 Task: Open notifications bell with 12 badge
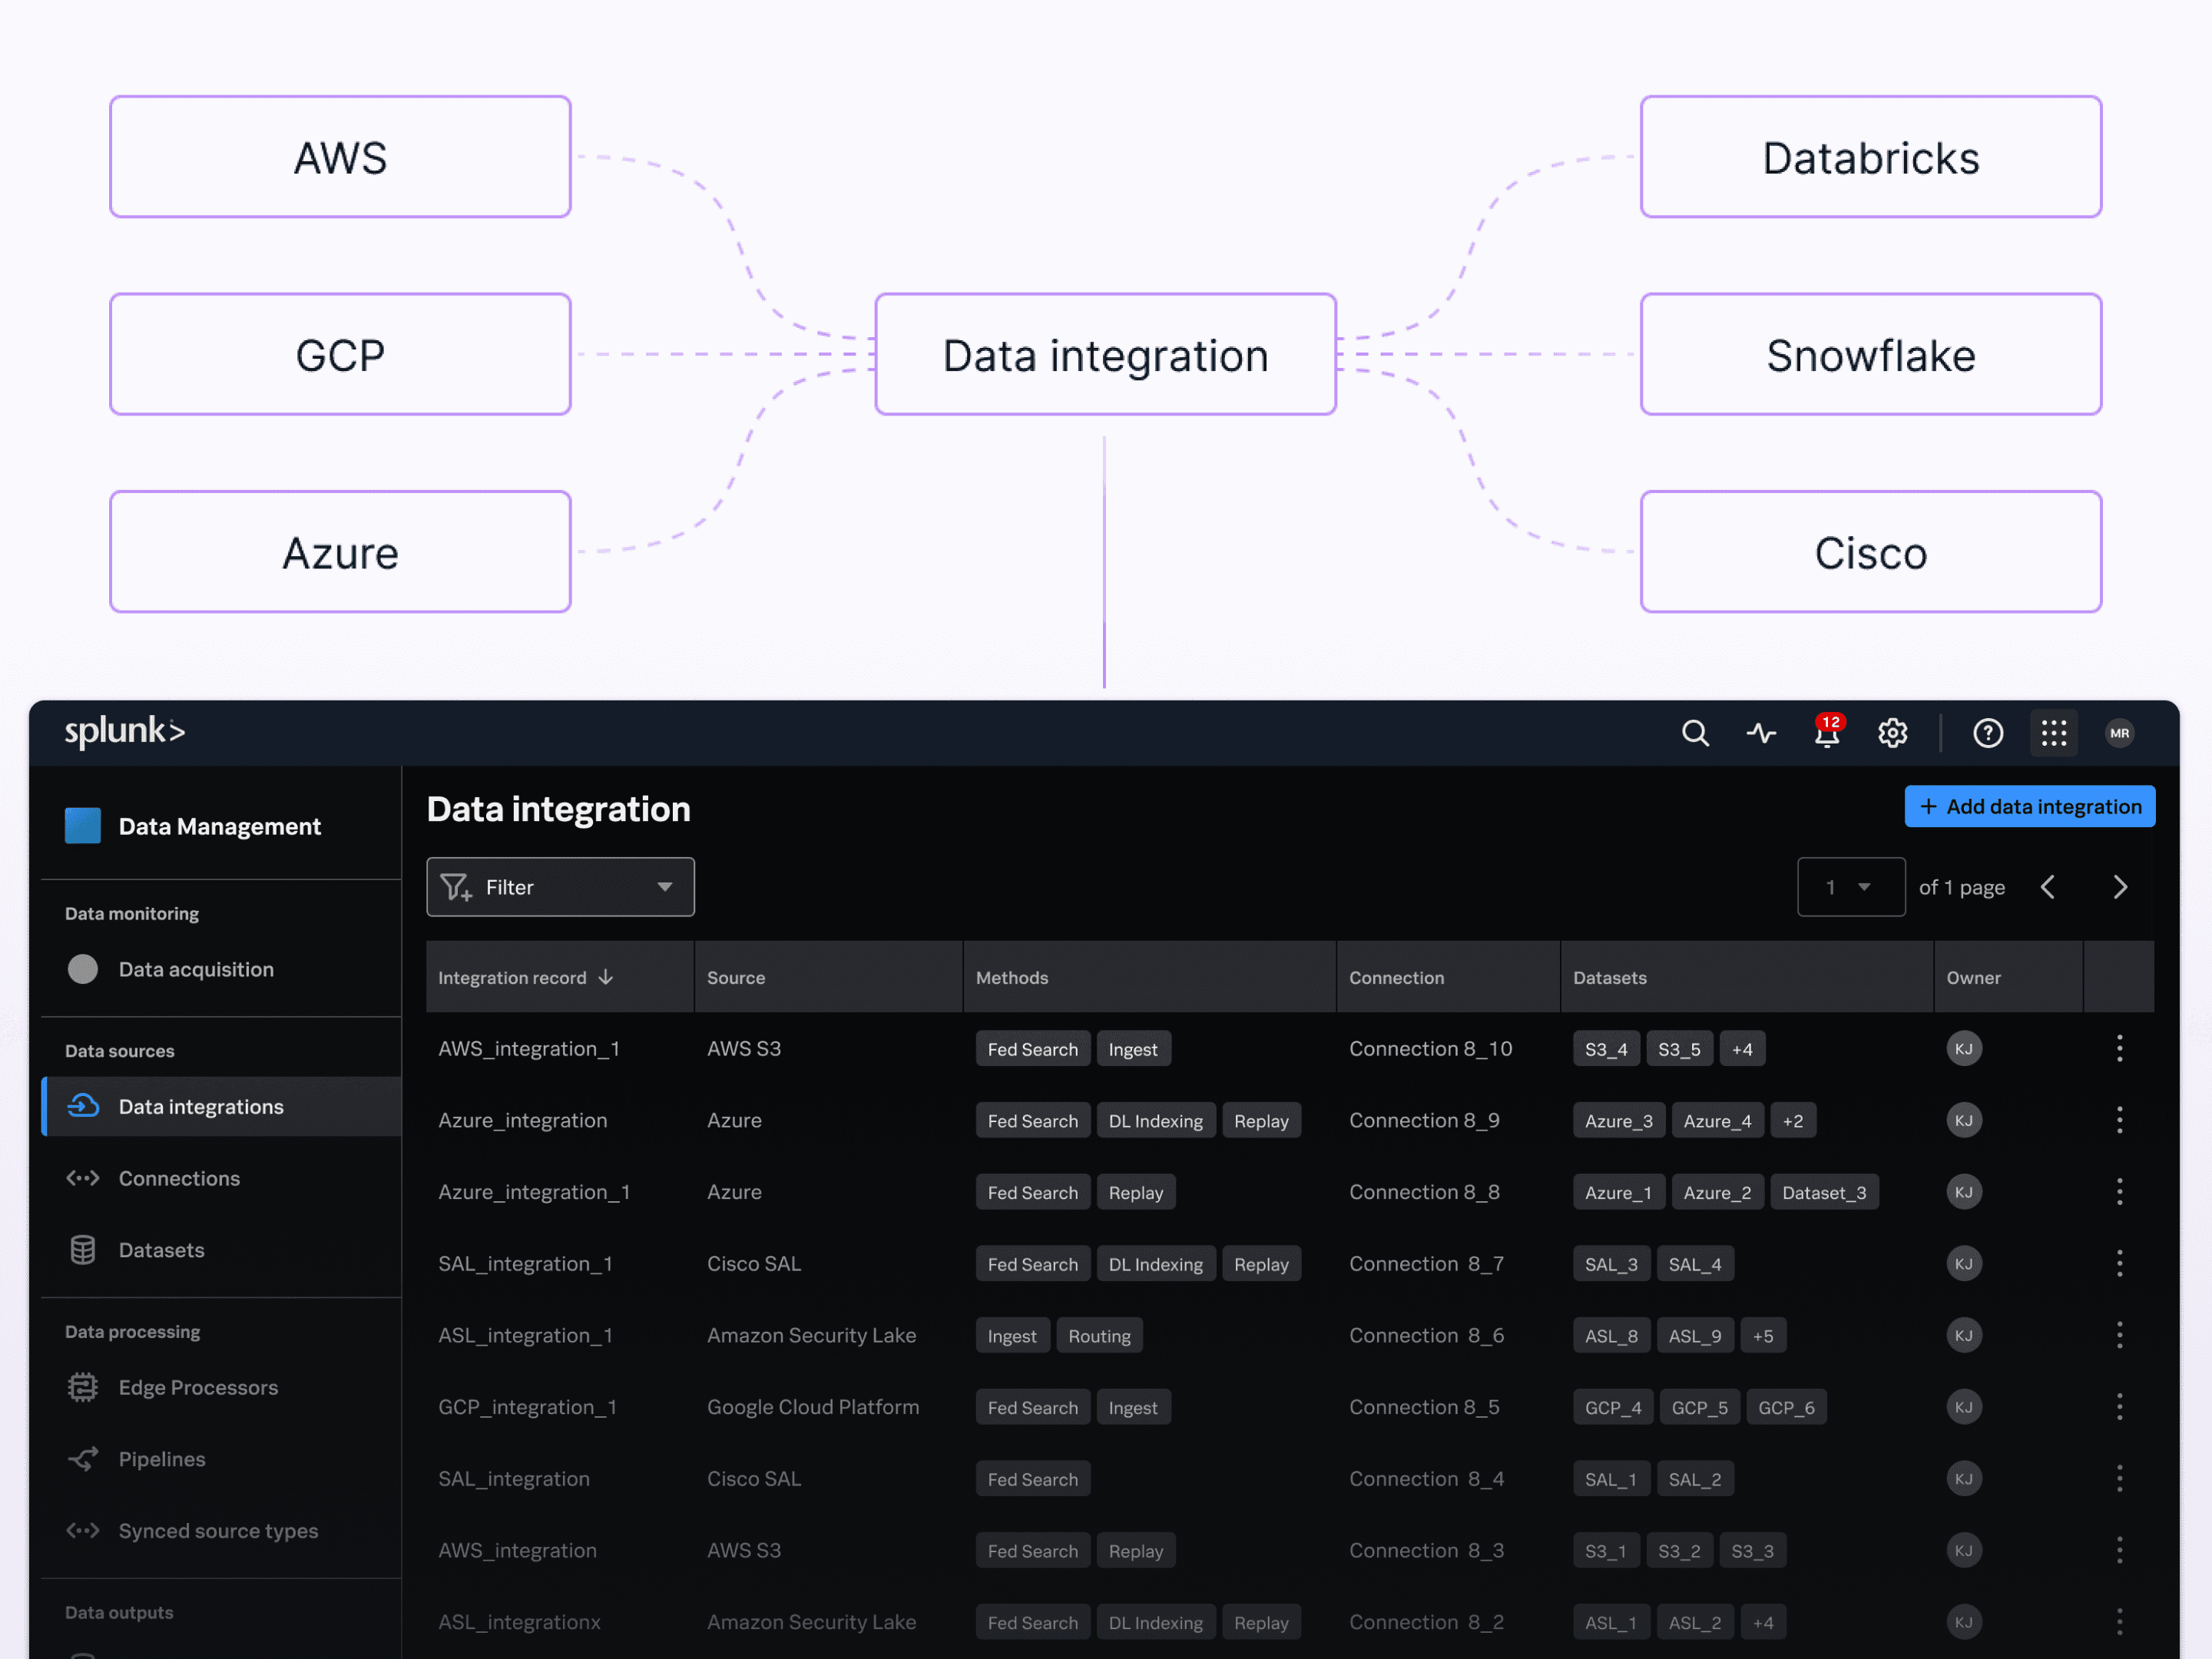tap(1826, 733)
